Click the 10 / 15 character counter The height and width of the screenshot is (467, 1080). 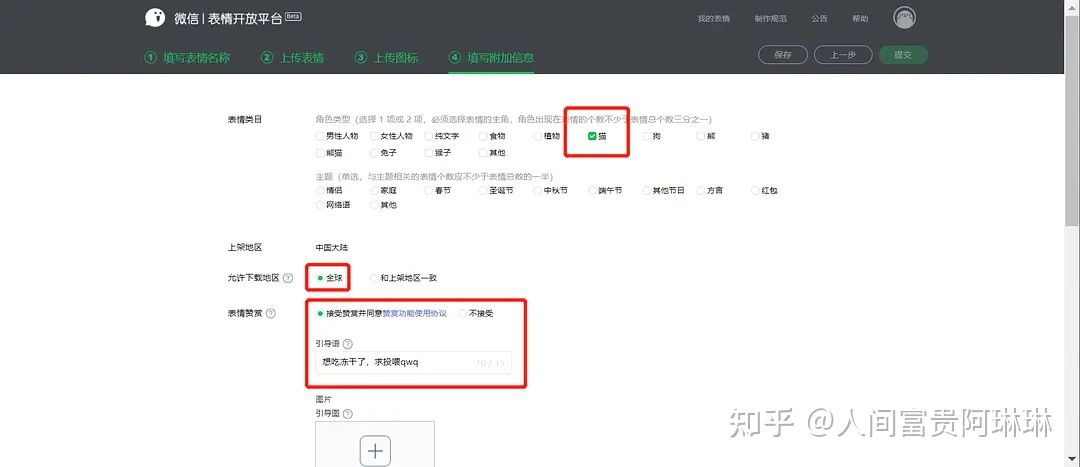click(x=490, y=362)
